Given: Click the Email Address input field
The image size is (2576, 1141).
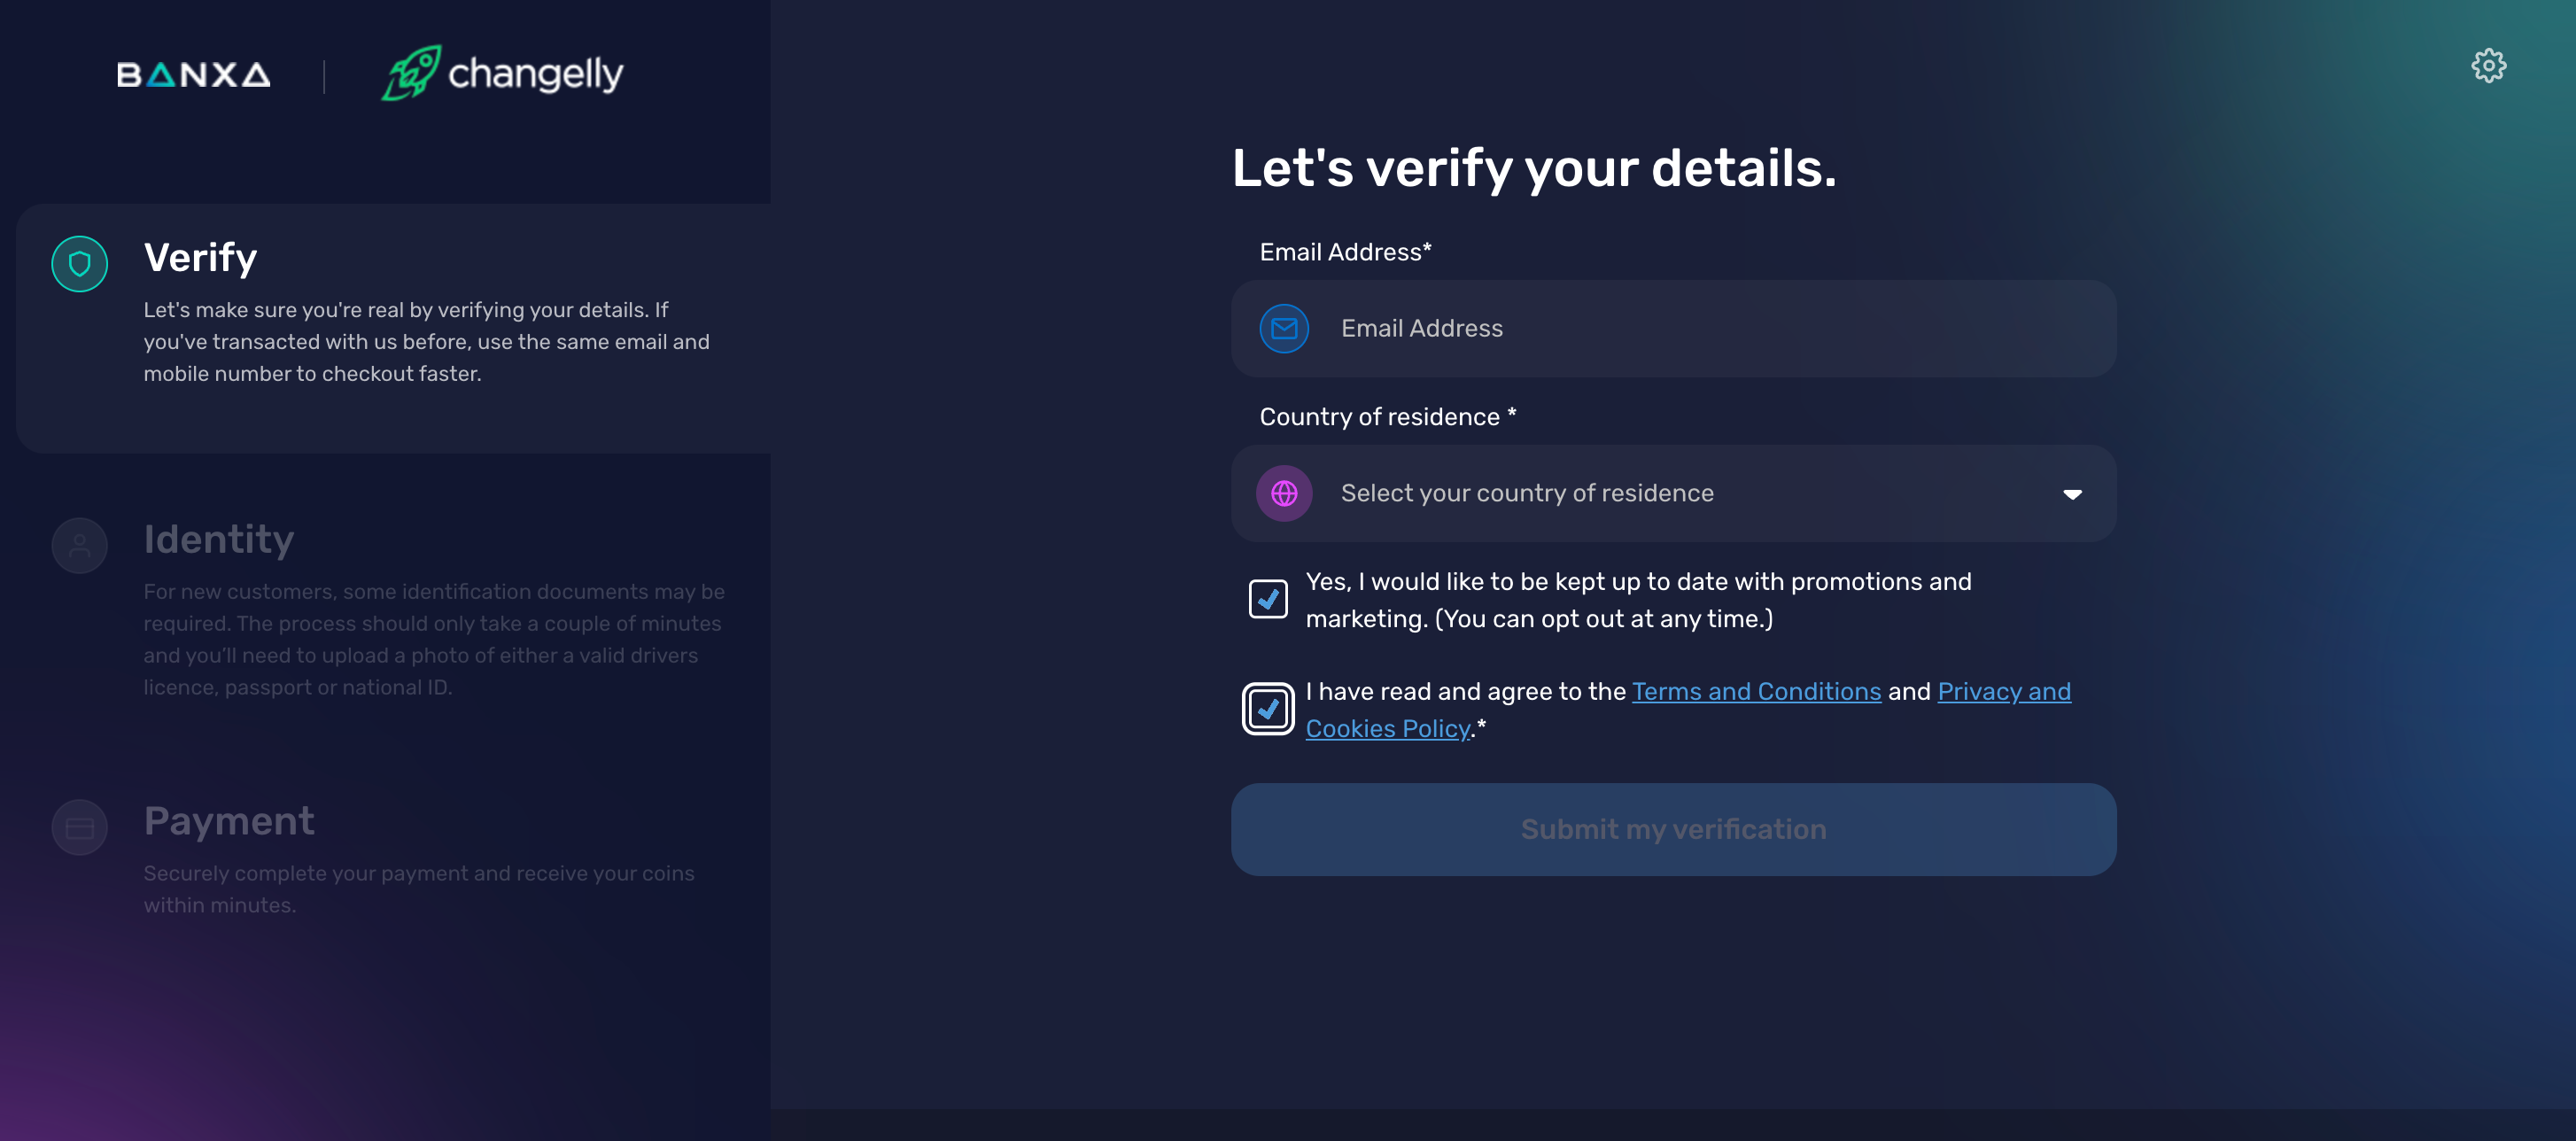Looking at the screenshot, I should (x=1672, y=327).
